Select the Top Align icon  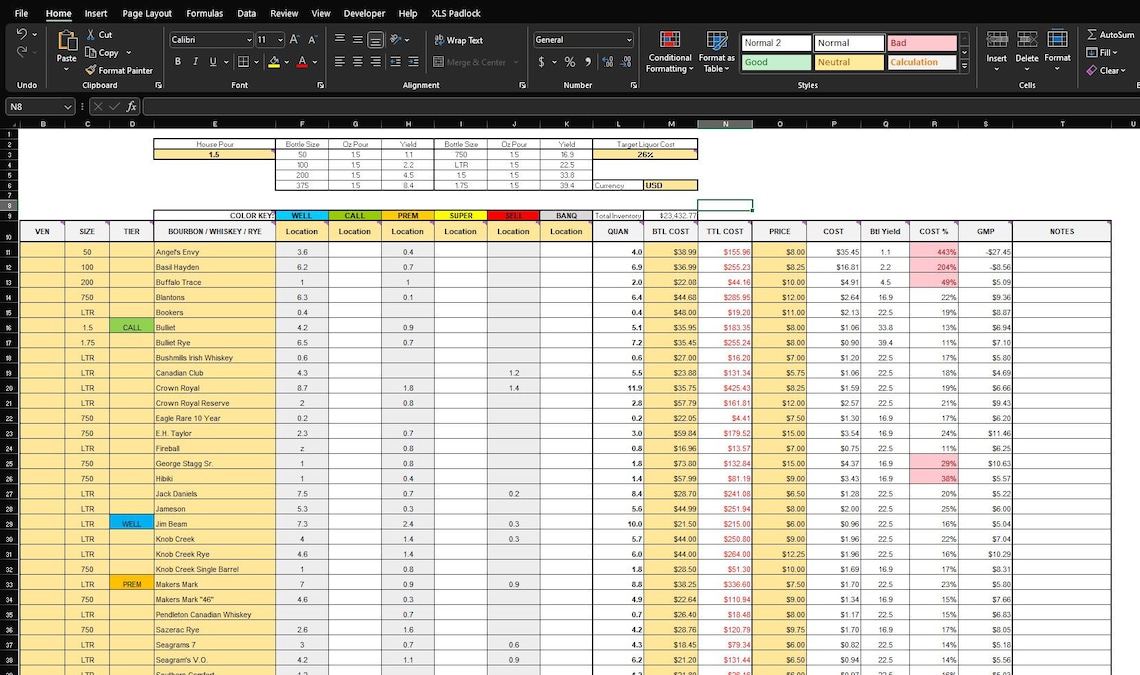tap(340, 40)
